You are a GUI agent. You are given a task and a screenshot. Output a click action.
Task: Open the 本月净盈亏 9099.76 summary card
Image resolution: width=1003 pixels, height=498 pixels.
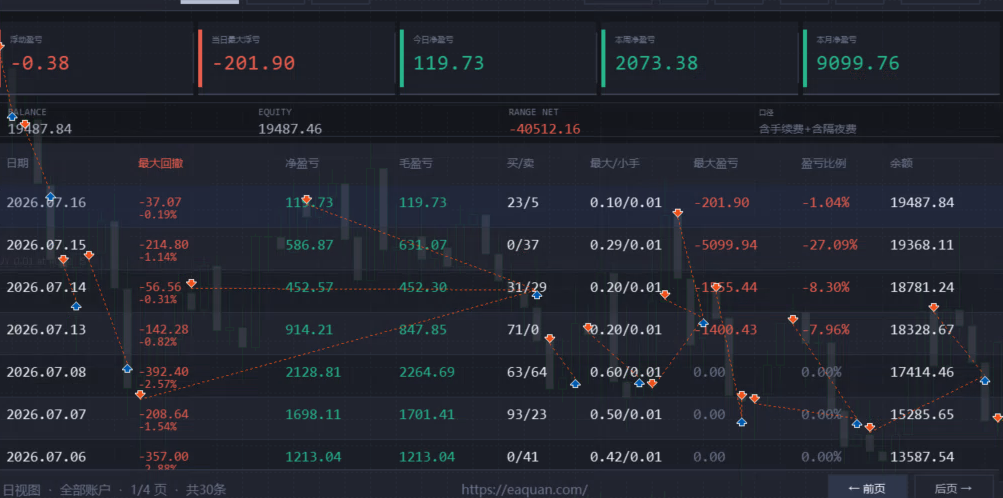[x=900, y=58]
